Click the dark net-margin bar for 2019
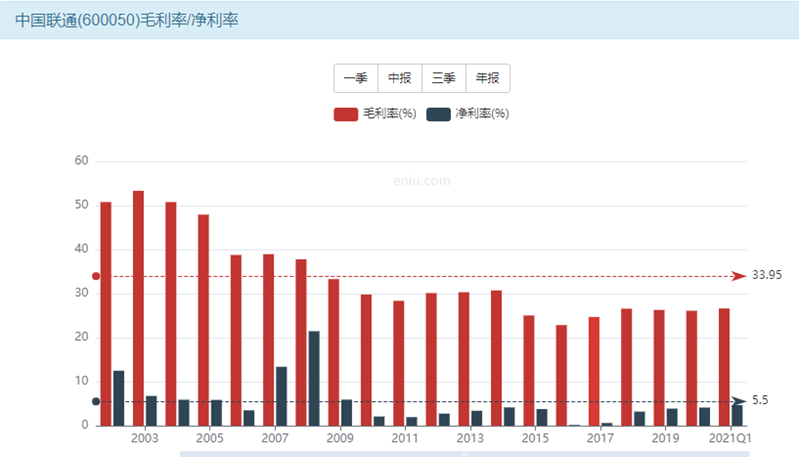Image resolution: width=799 pixels, height=457 pixels. [x=672, y=417]
